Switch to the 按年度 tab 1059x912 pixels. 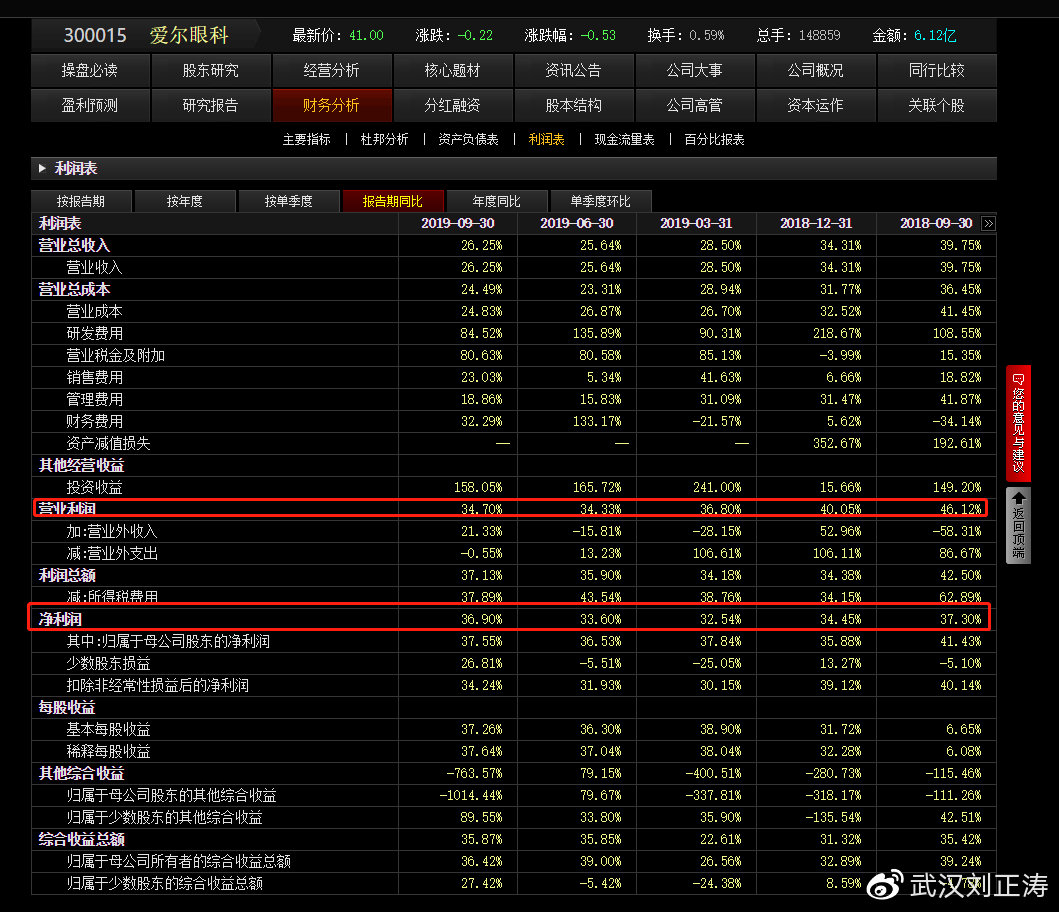(x=185, y=201)
